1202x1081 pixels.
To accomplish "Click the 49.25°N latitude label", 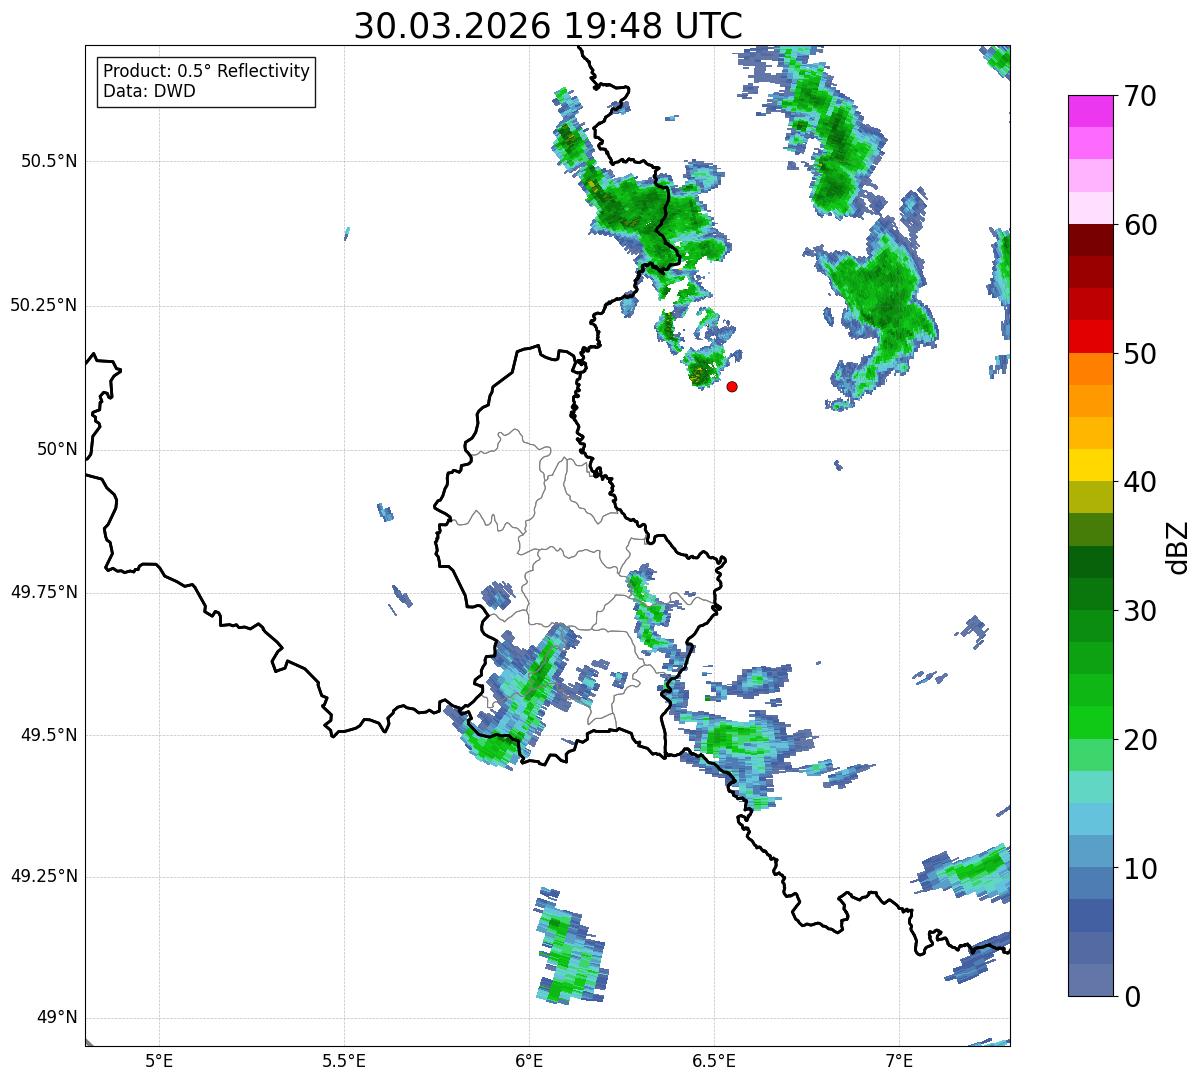I will tap(44, 877).
